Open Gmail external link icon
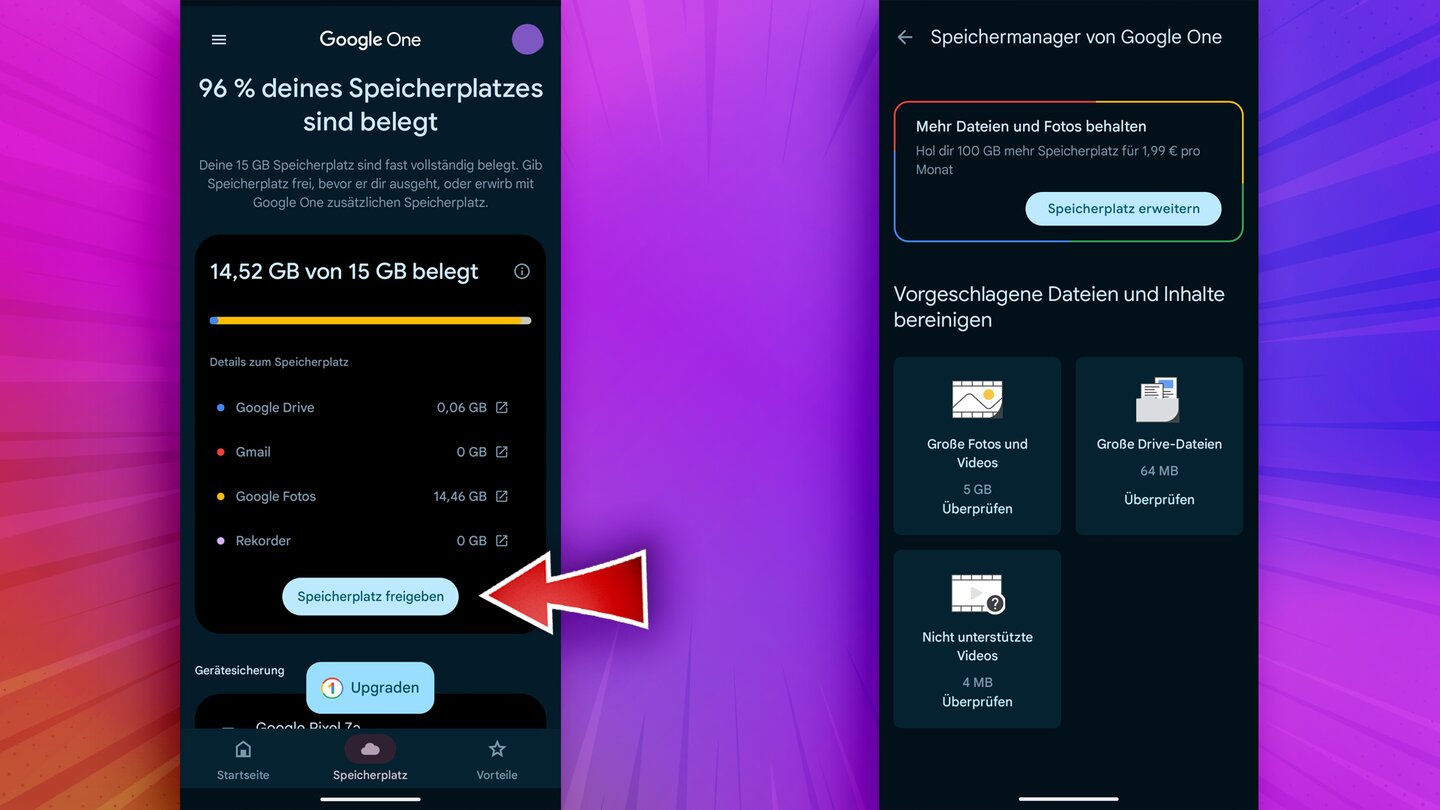 pos(502,452)
